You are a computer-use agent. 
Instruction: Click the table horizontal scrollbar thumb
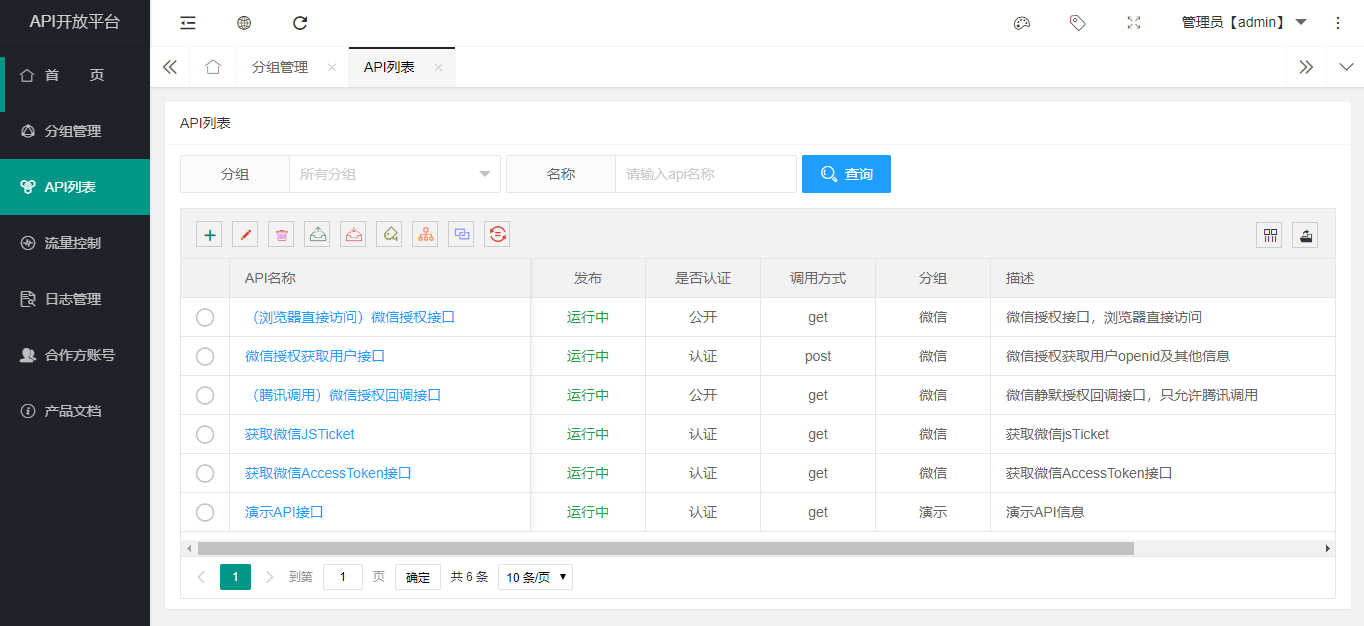tap(666, 548)
